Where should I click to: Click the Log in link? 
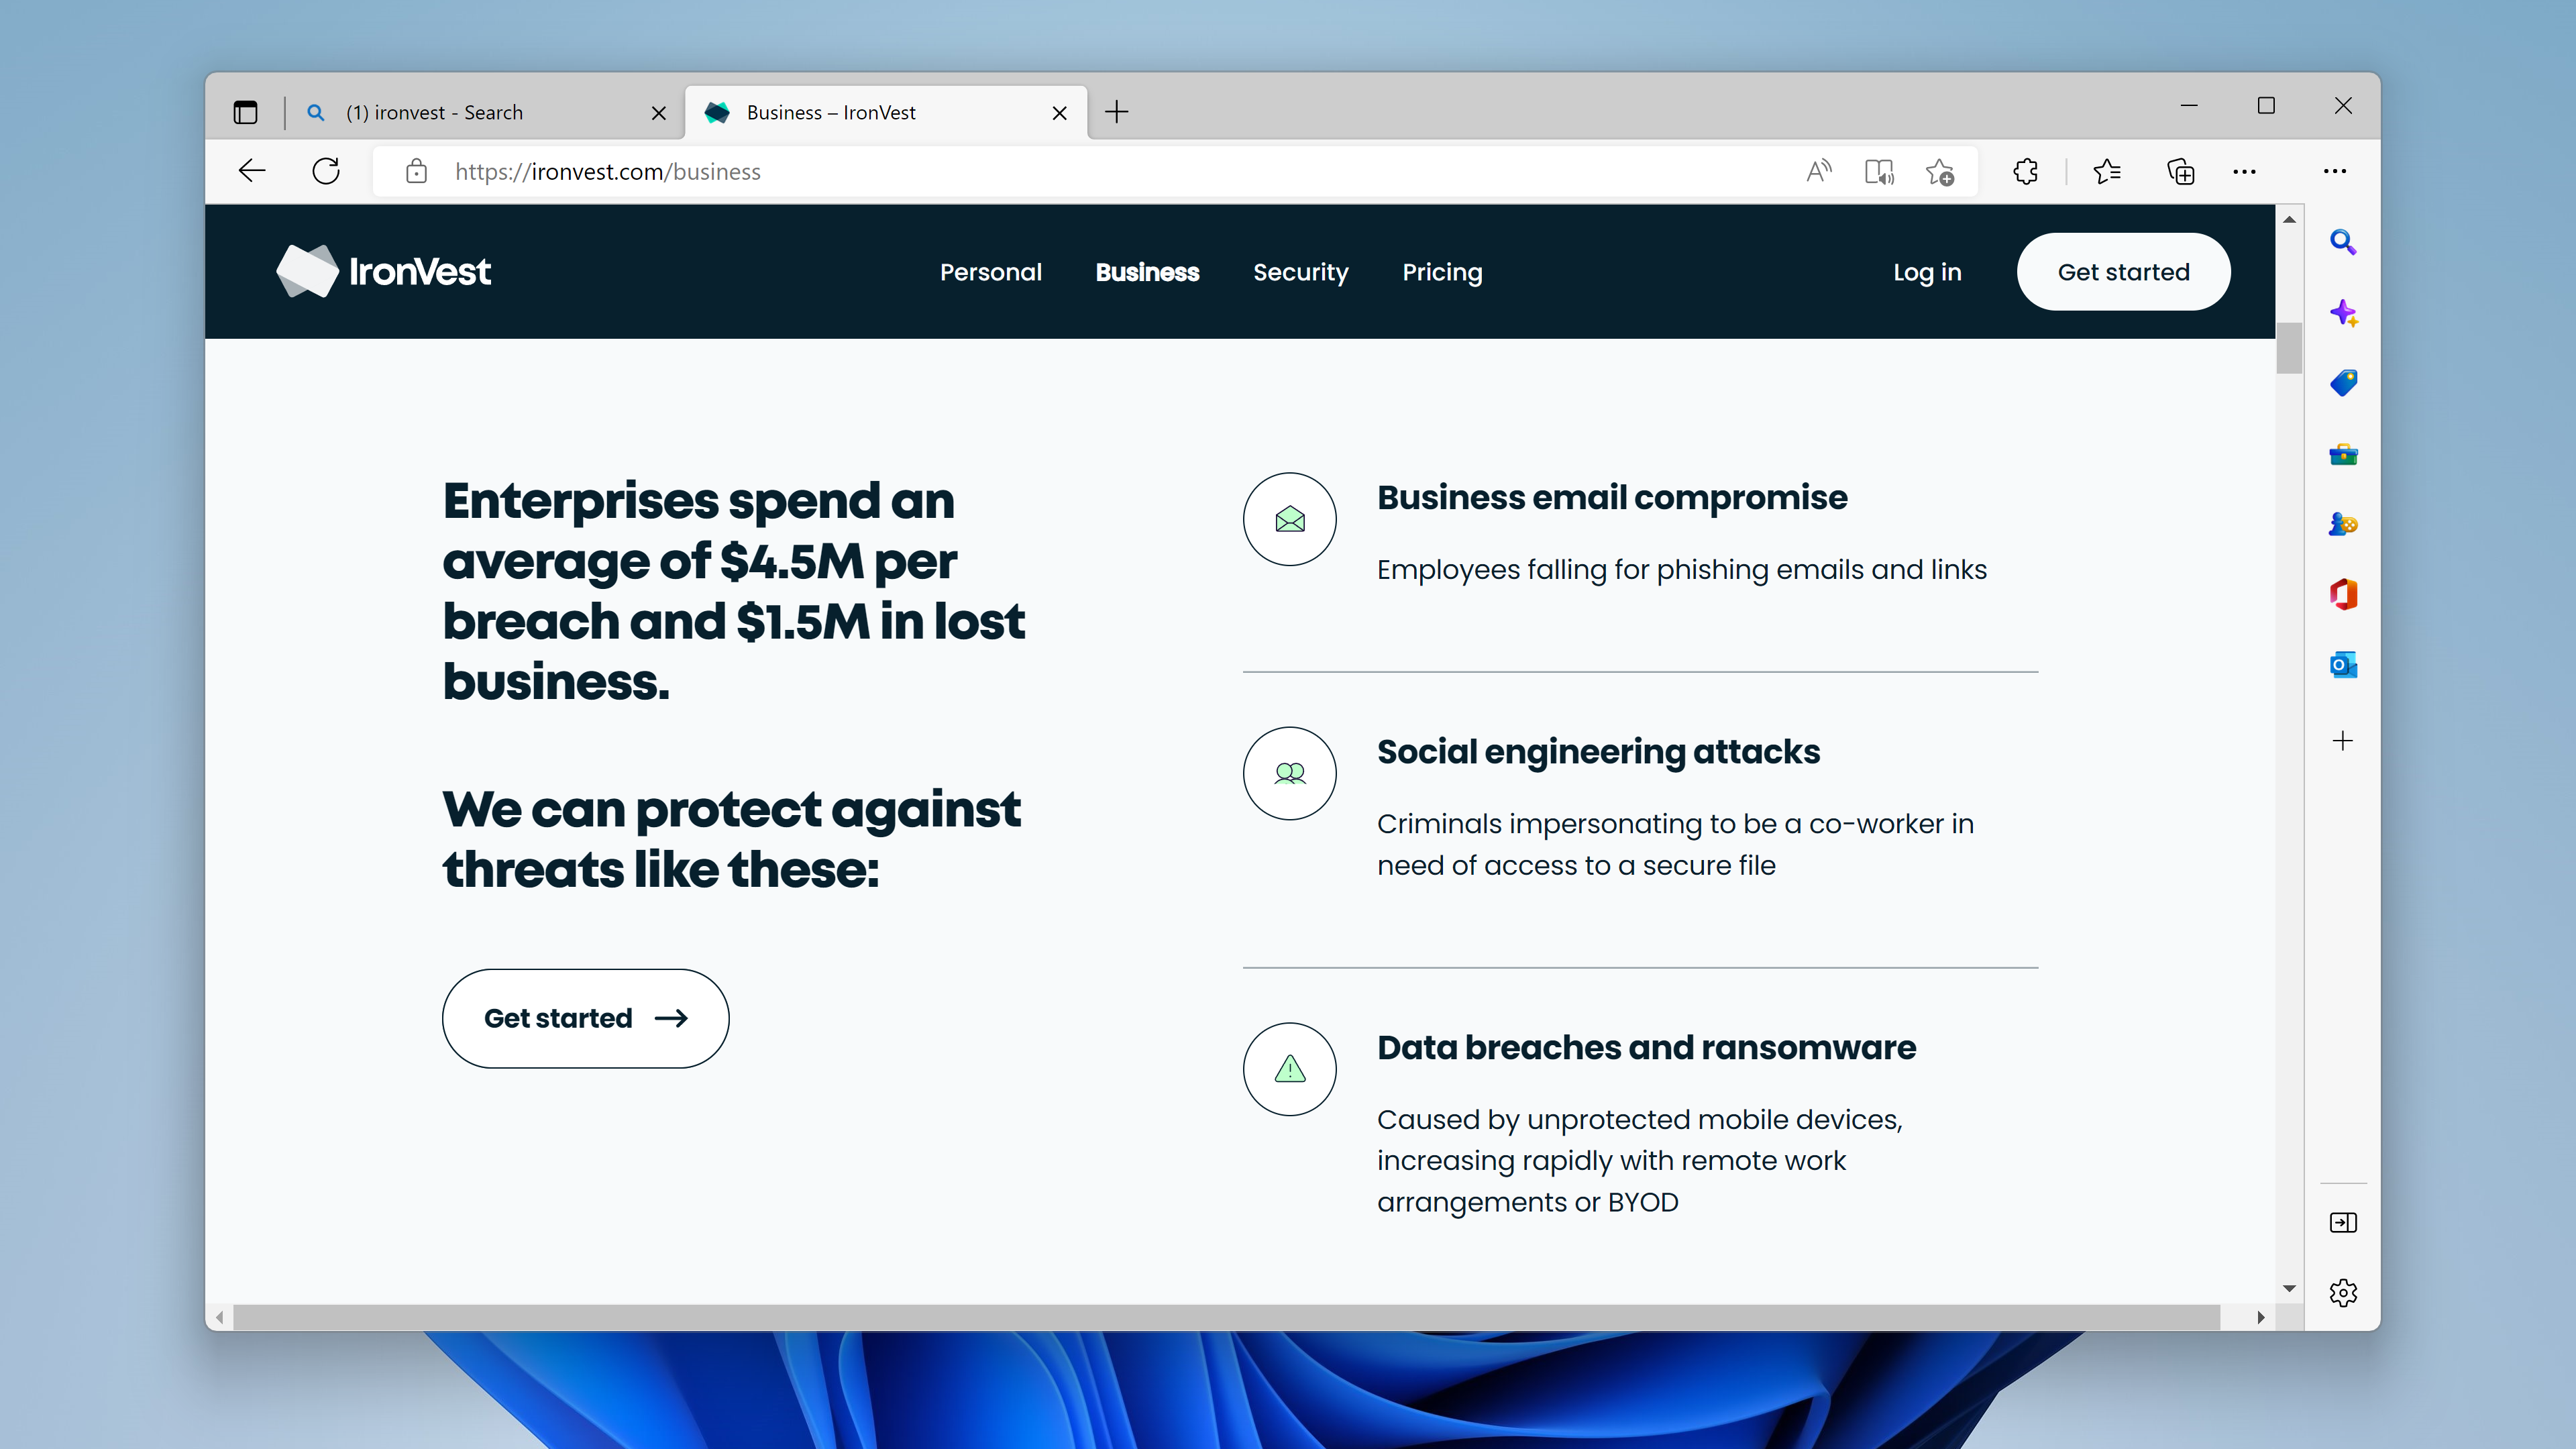tap(1926, 272)
